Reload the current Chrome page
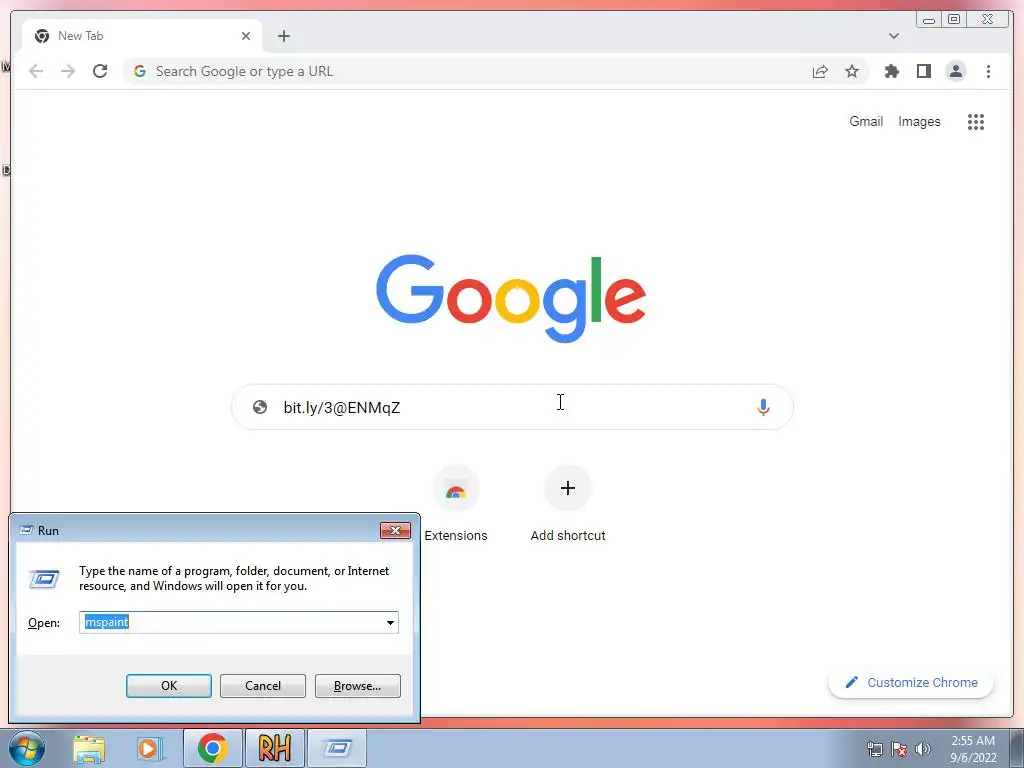 click(x=100, y=71)
